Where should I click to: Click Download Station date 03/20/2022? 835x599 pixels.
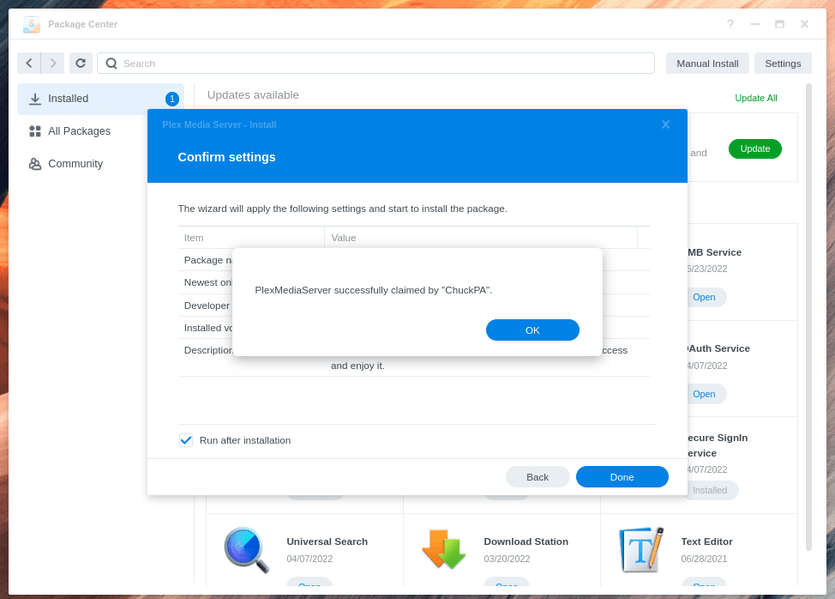click(x=506, y=559)
